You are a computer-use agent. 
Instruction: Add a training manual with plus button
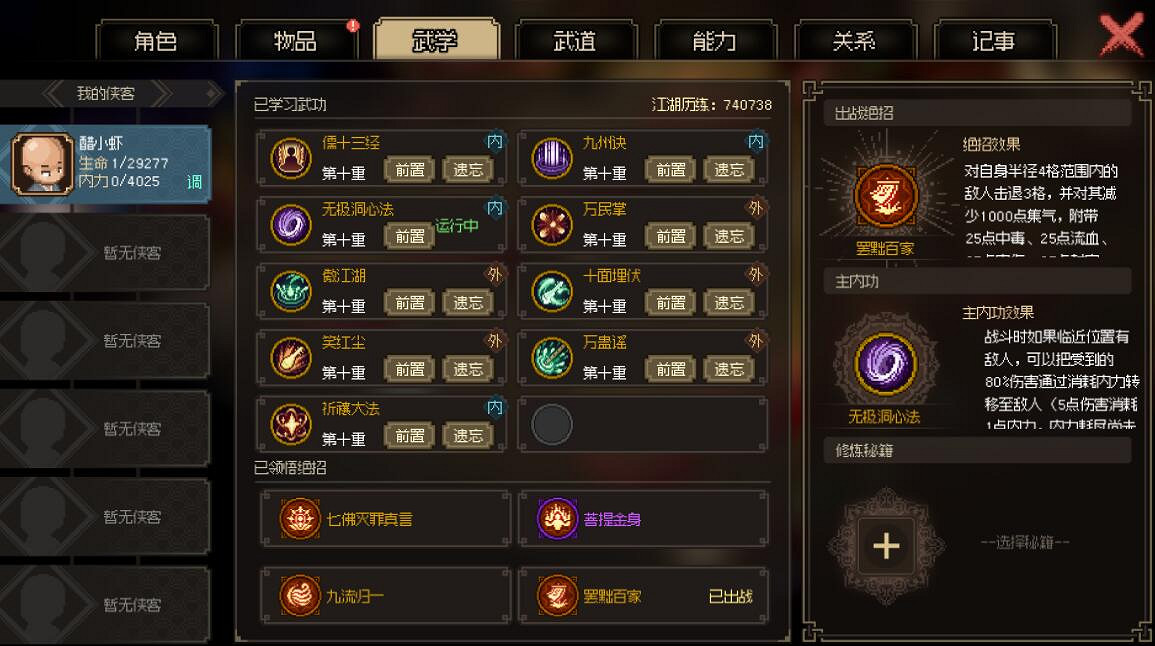pos(886,546)
